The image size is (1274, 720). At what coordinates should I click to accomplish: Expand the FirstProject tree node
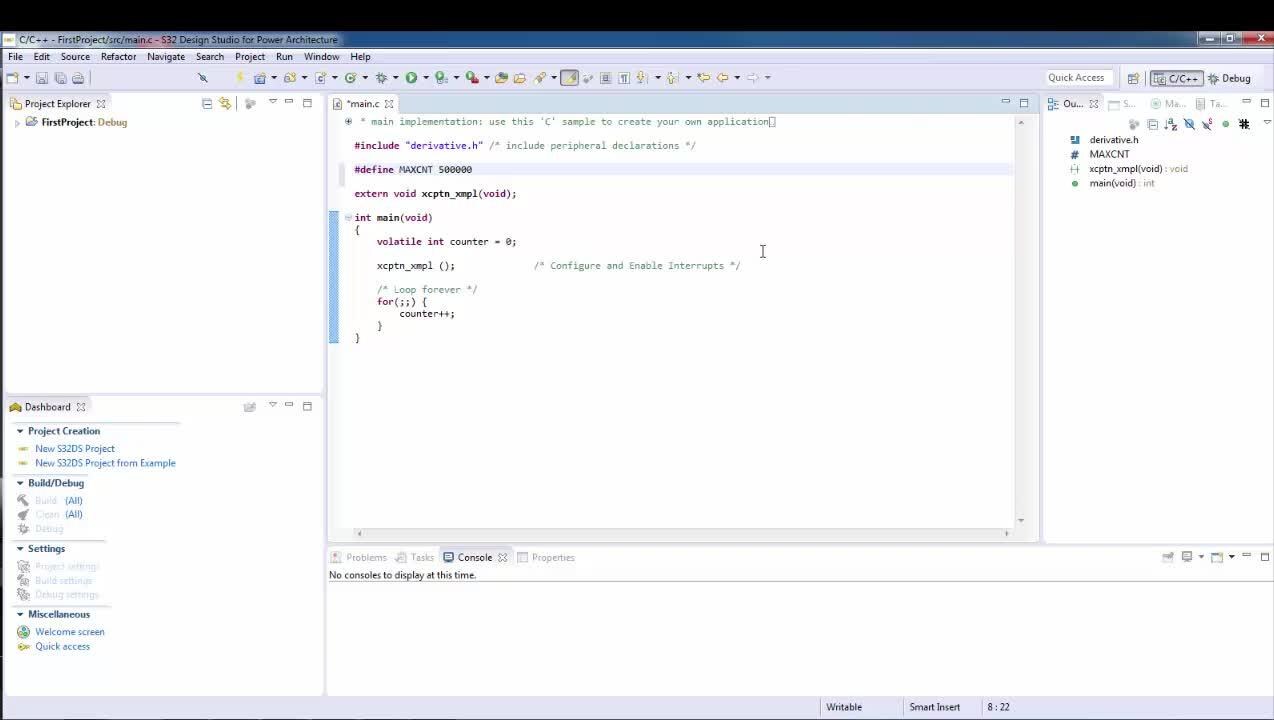[x=17, y=123]
